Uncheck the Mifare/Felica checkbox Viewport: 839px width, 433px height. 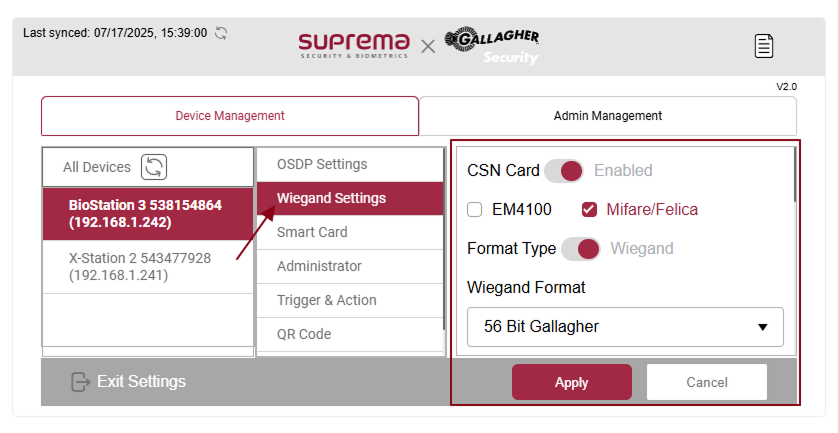point(589,210)
